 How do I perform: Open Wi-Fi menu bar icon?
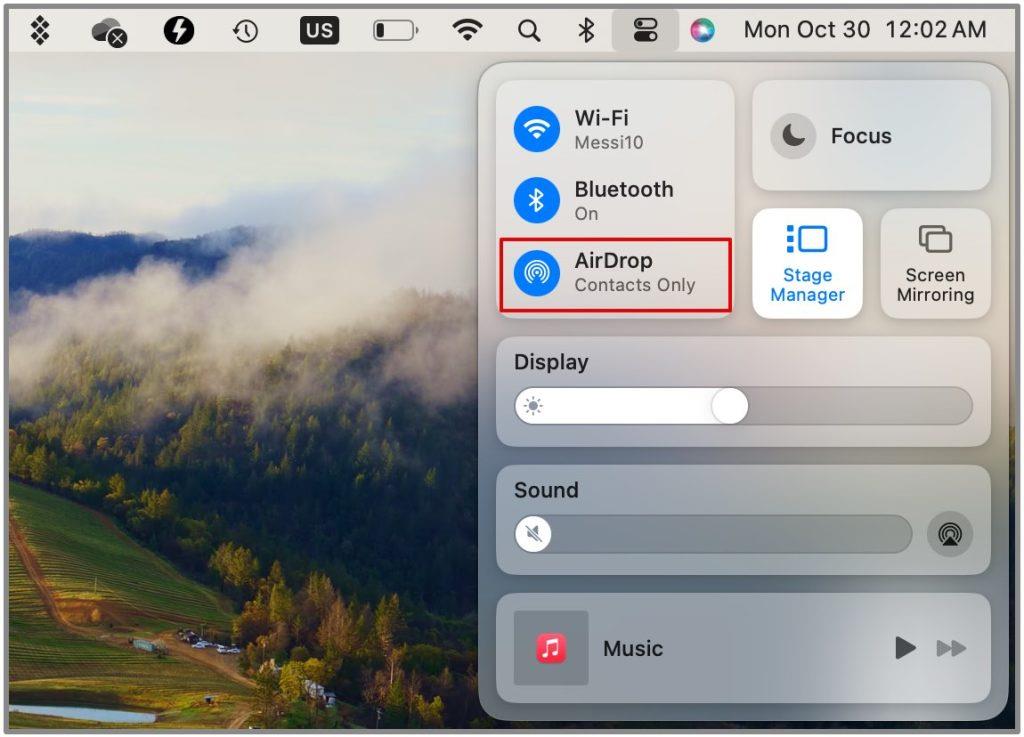pos(468,29)
